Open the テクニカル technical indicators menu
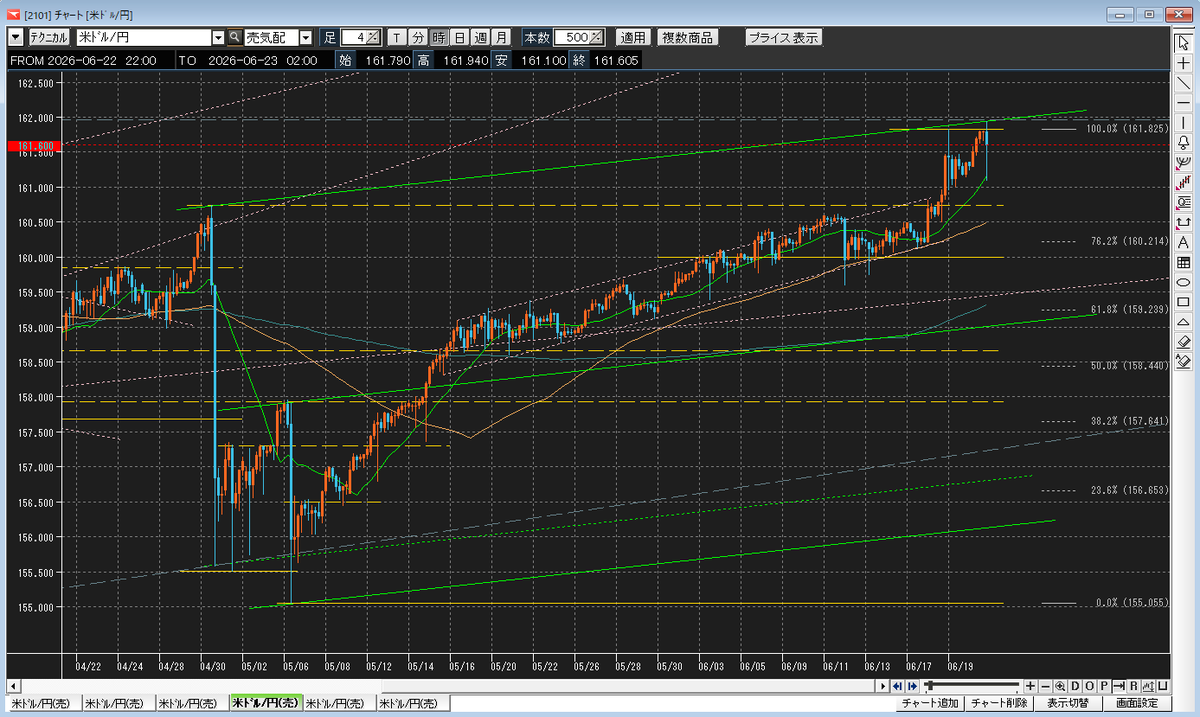The image size is (1200, 717). coord(48,37)
